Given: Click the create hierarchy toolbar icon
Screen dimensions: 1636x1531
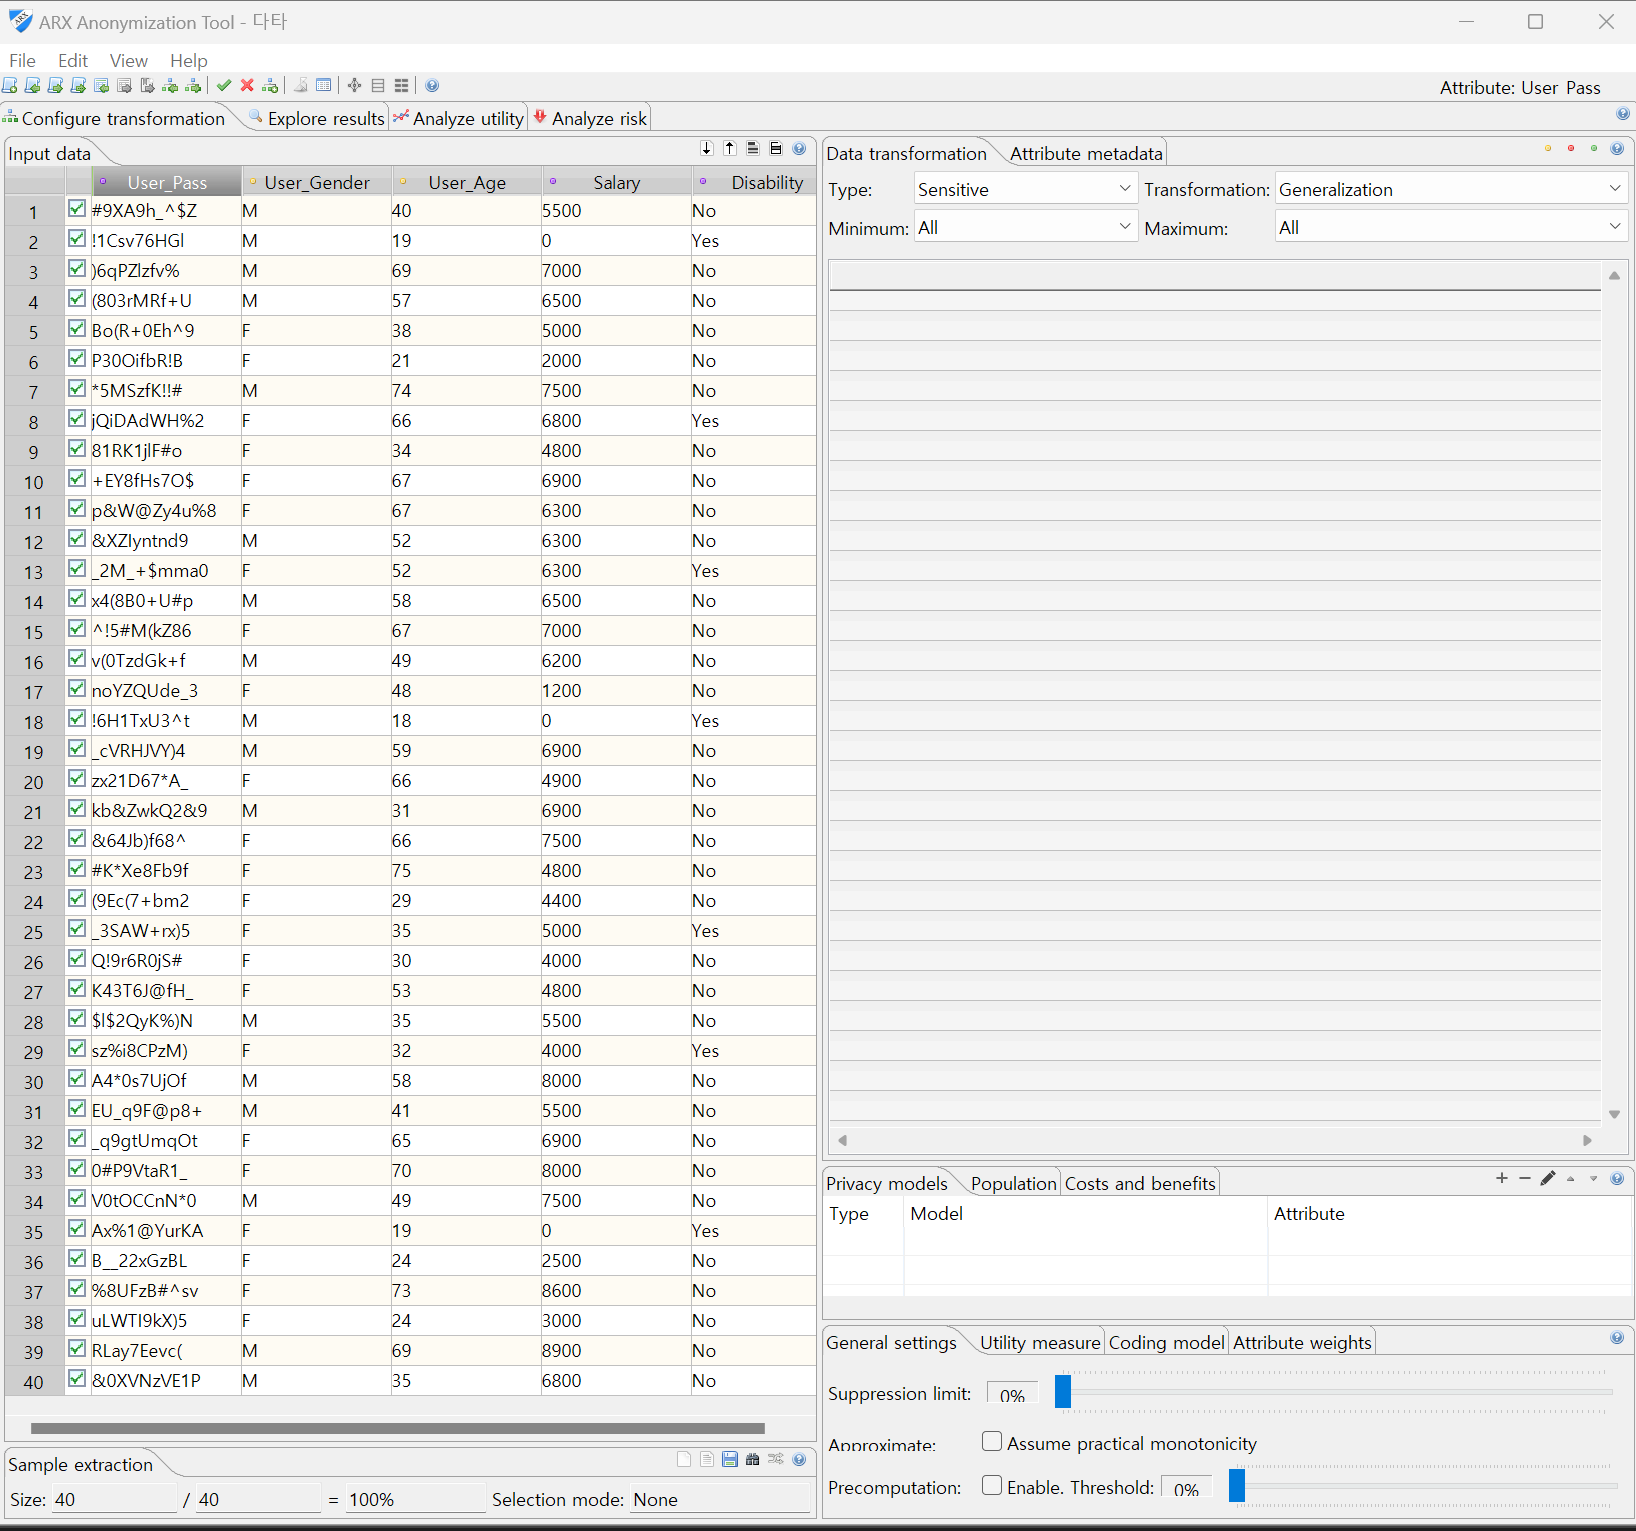Looking at the screenshot, I should (270, 86).
